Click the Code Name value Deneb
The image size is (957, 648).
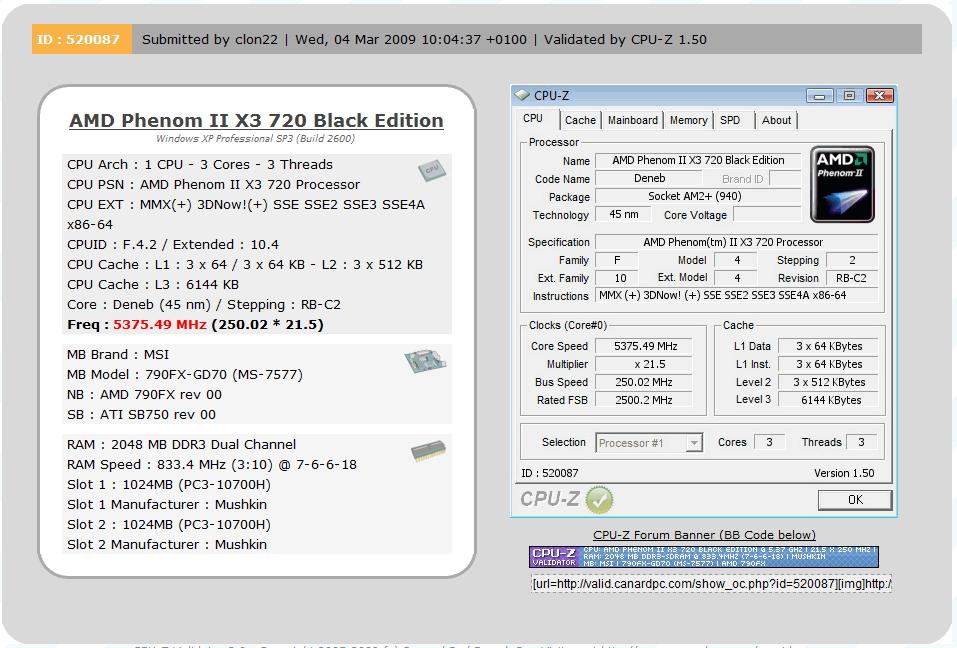649,178
